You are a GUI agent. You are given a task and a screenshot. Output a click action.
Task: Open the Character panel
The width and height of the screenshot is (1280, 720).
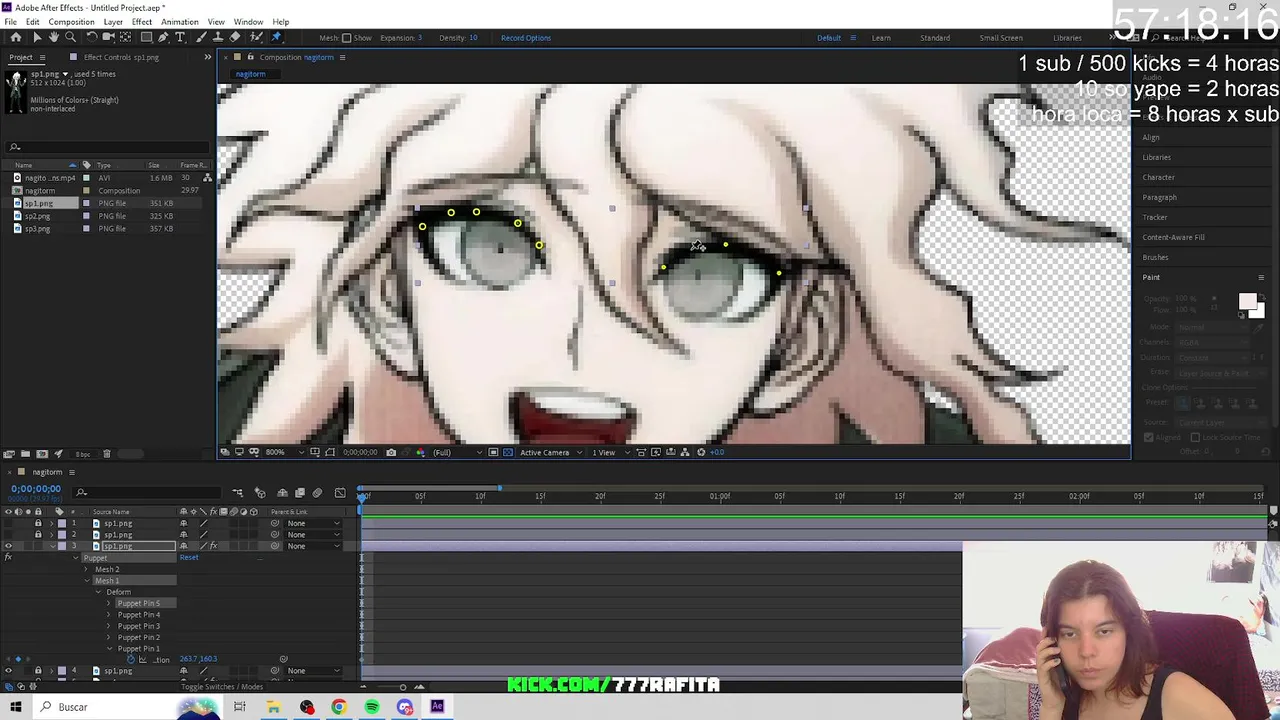pos(1158,177)
